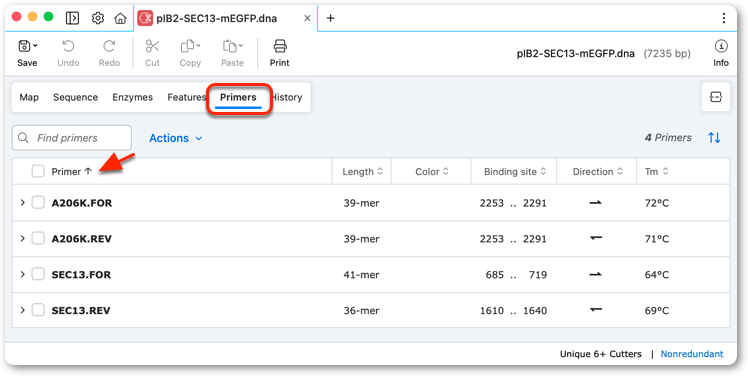Click the forward arrow of SEC13.FOR
Viewport: 748px width, 376px height.
(595, 274)
